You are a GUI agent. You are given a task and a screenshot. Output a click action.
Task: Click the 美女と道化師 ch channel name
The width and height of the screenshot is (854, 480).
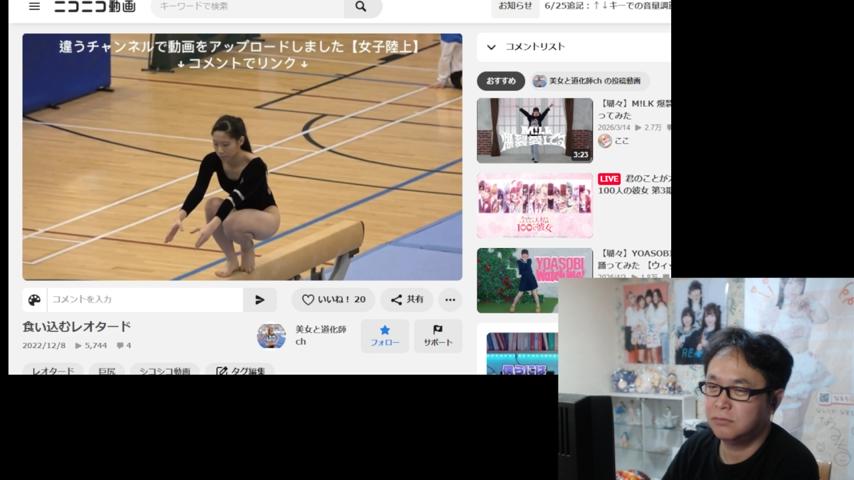(x=321, y=335)
